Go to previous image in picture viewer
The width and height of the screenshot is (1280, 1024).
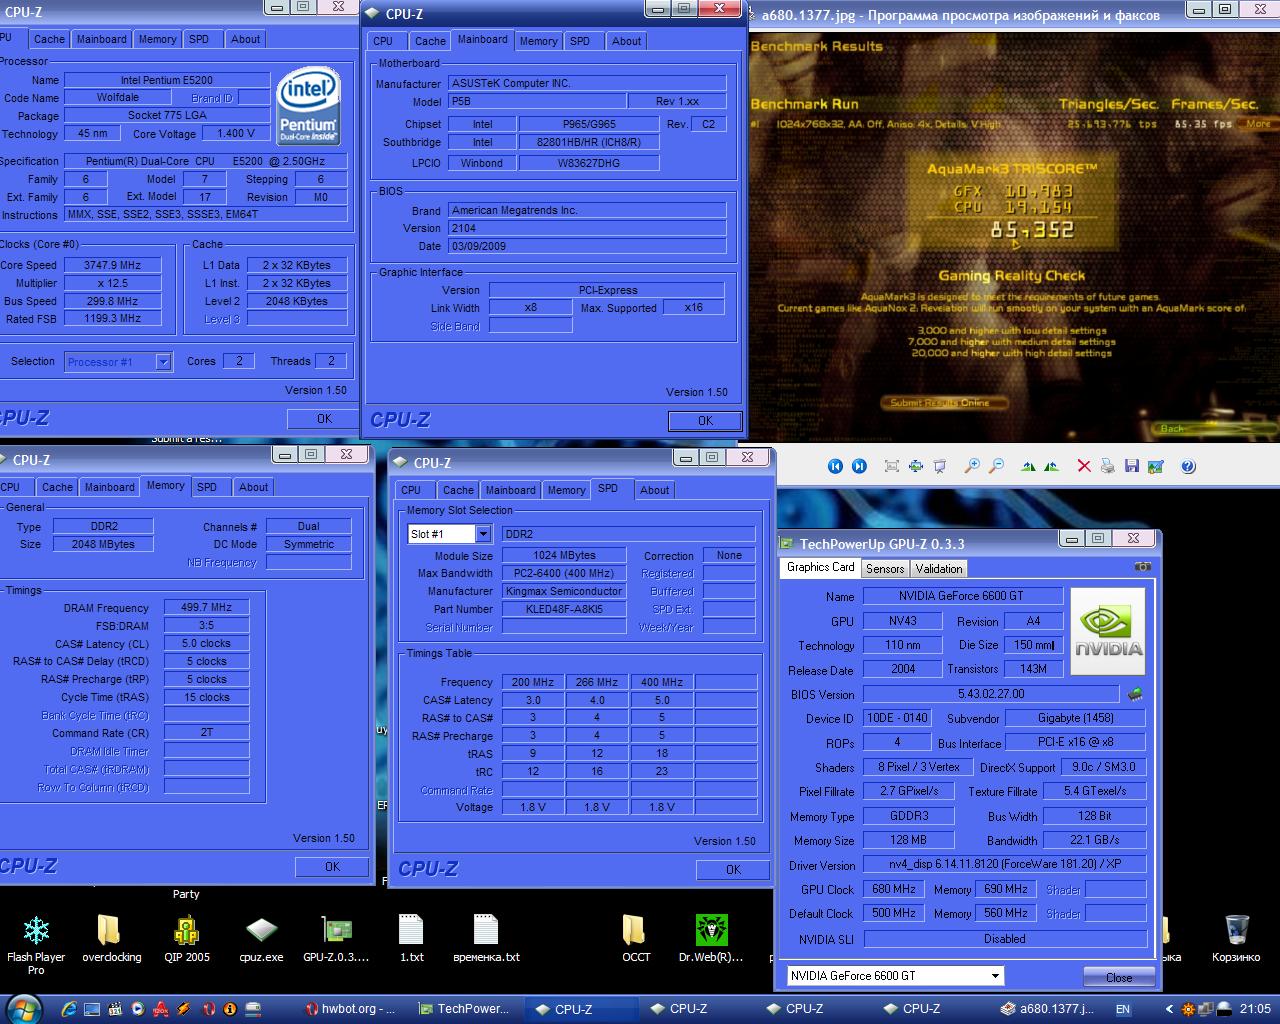pos(835,466)
